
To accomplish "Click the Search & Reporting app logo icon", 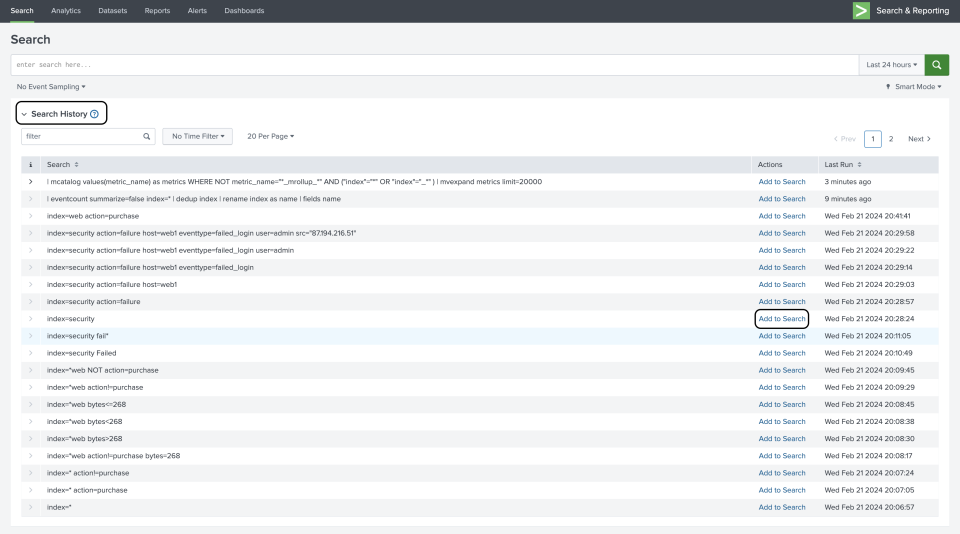I will [861, 10].
